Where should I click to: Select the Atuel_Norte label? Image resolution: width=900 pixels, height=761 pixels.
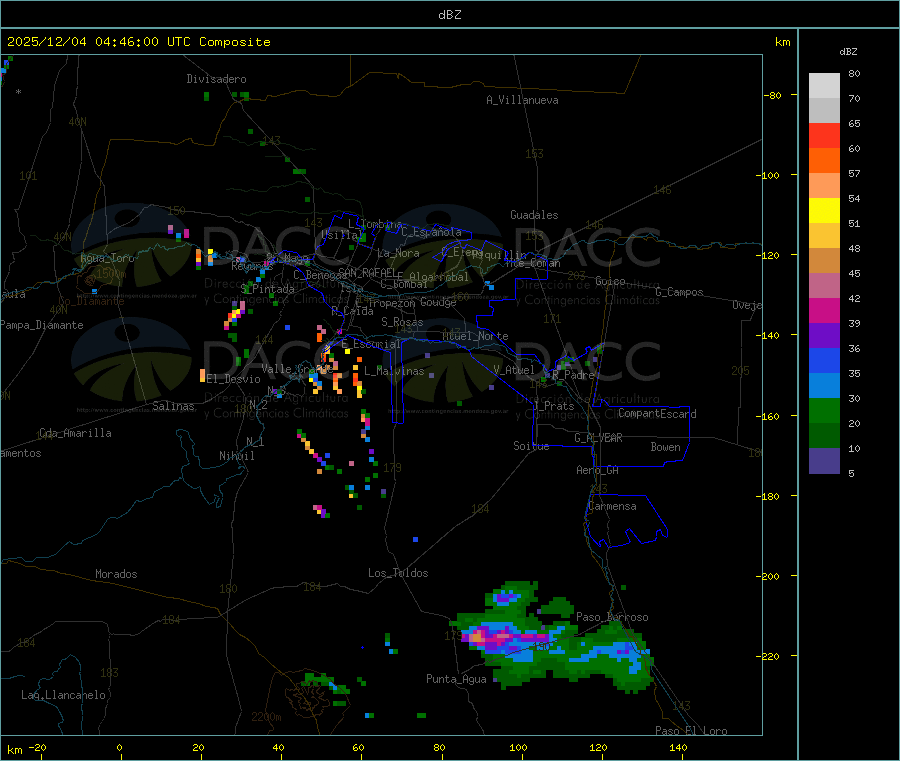tap(475, 336)
